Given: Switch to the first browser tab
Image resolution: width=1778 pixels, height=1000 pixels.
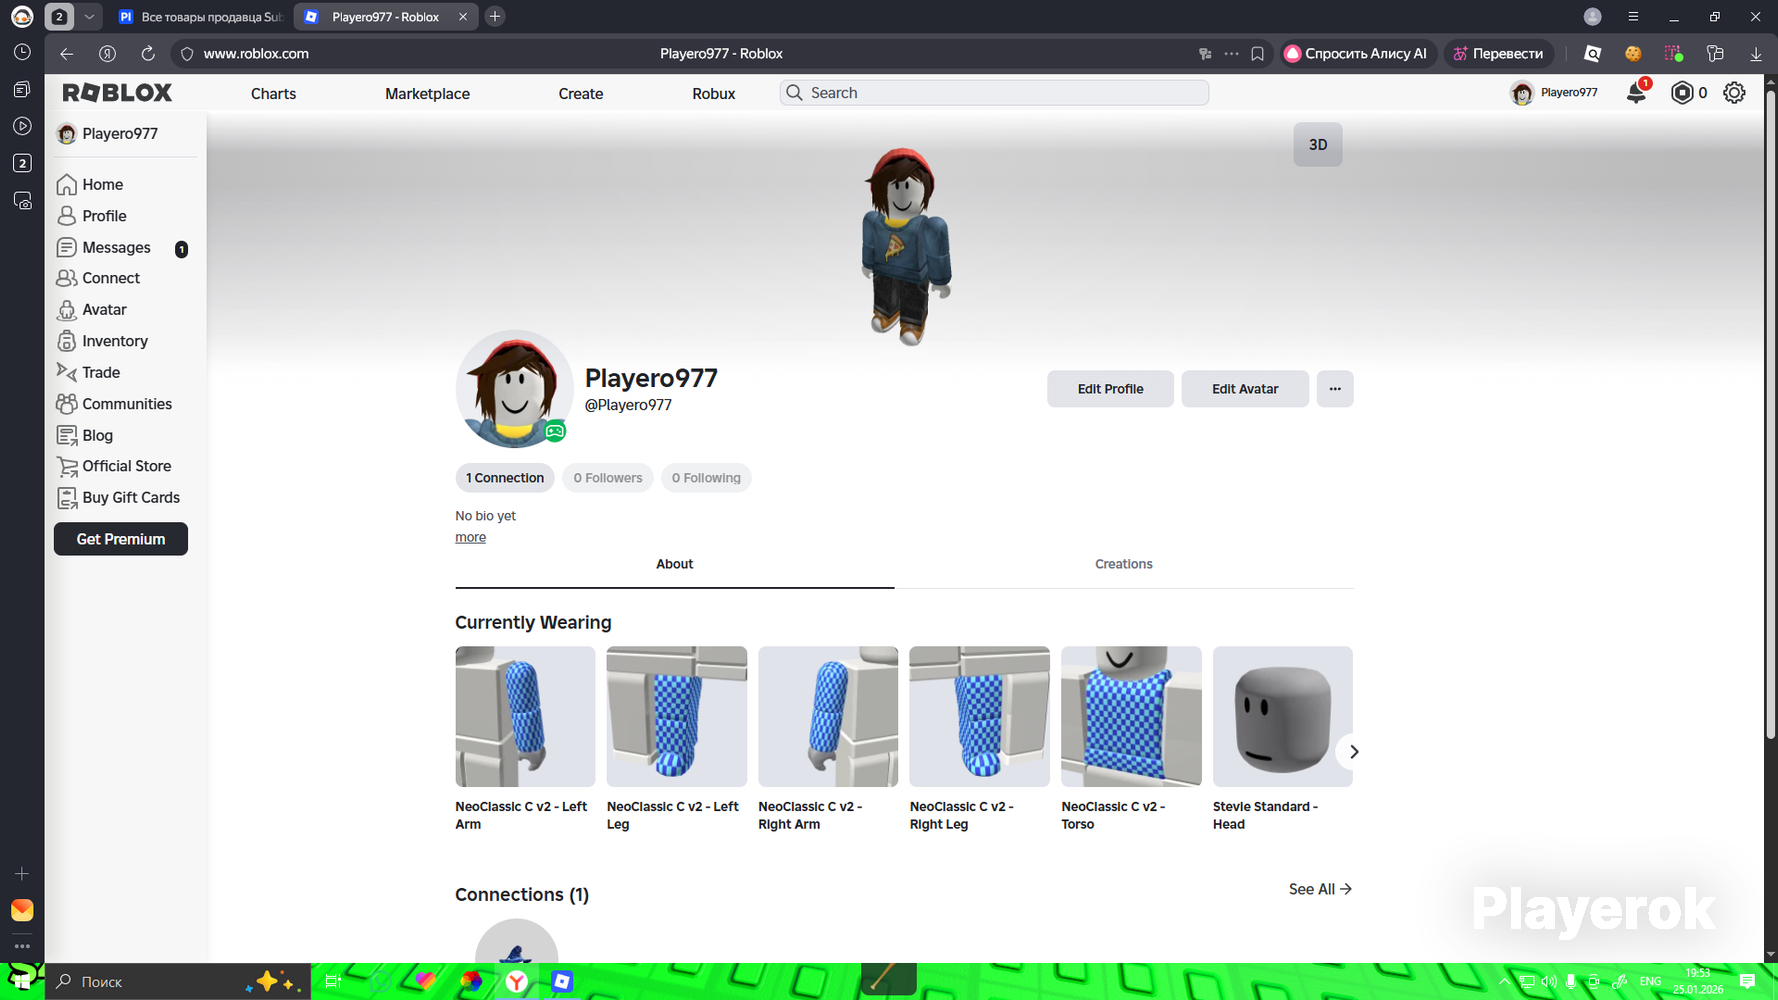Looking at the screenshot, I should pos(200,17).
